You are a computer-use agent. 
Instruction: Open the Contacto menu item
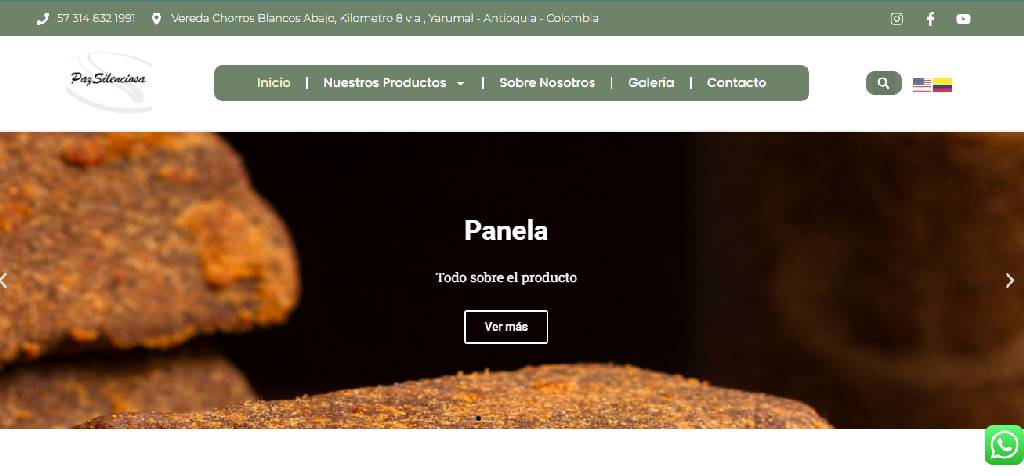737,83
